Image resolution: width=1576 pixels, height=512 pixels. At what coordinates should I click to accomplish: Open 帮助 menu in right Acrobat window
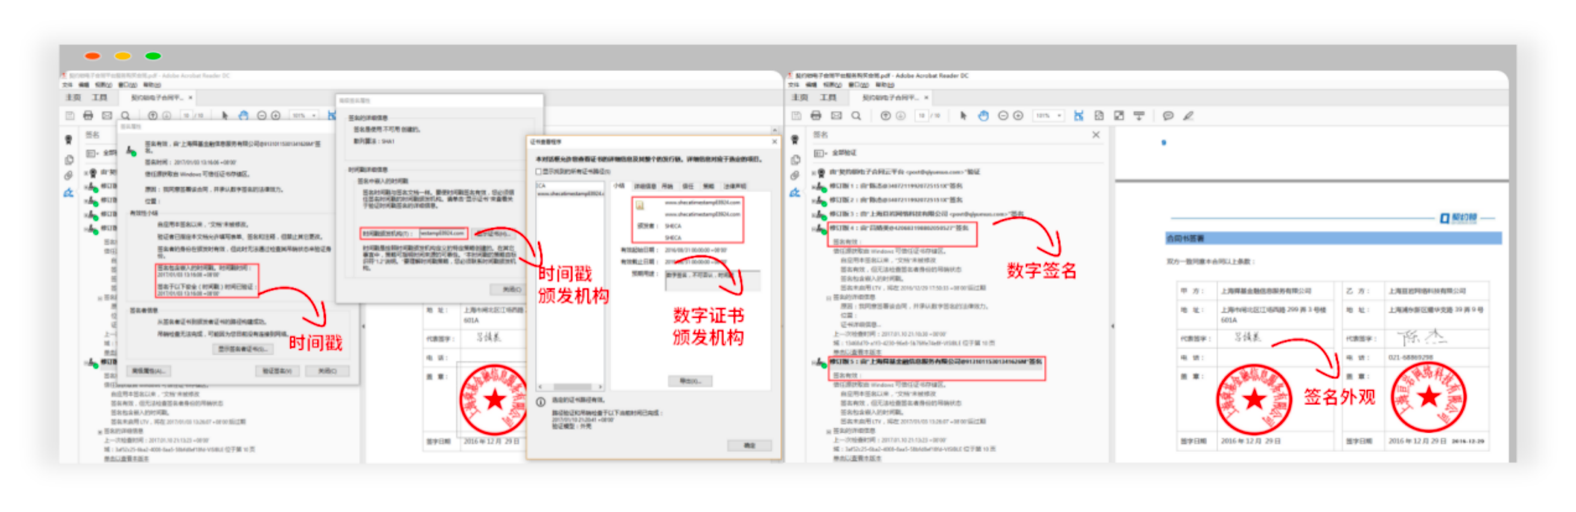(x=885, y=85)
